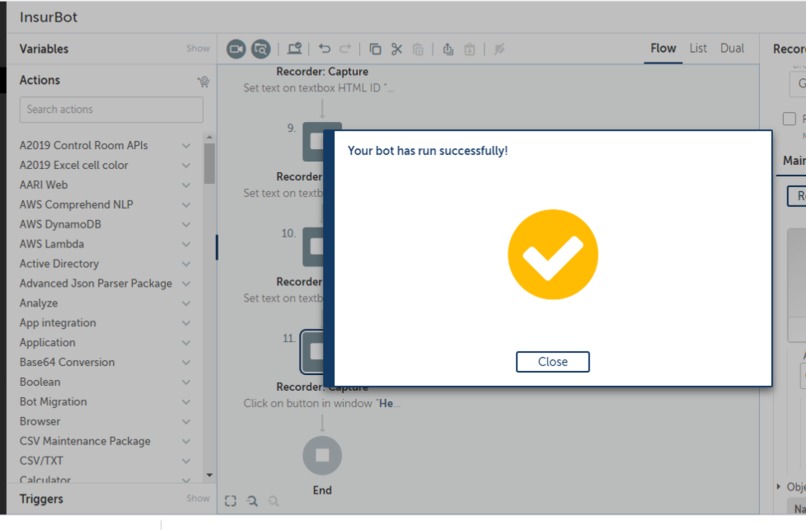This screenshot has height=530, width=806.
Task: Expand the Active Directory chevron
Action: point(186,264)
